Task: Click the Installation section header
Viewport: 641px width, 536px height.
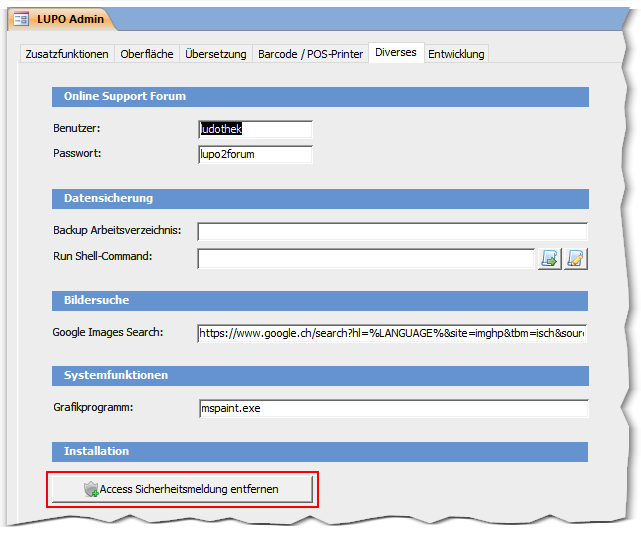Action: (x=320, y=452)
